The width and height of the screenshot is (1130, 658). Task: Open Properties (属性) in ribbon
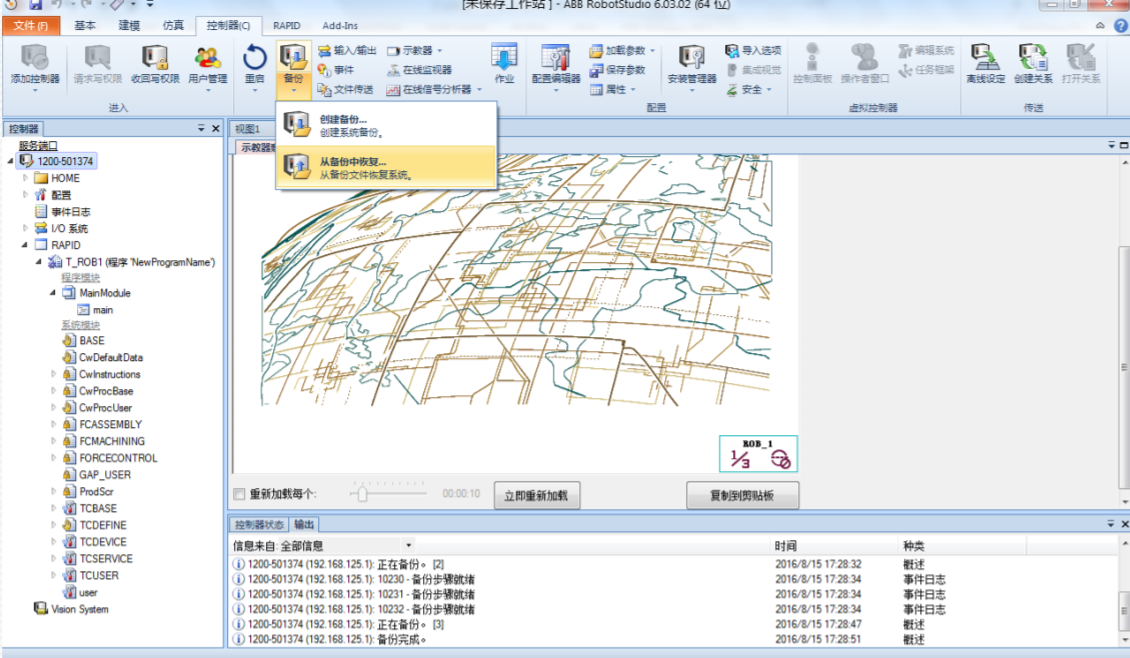click(x=613, y=89)
